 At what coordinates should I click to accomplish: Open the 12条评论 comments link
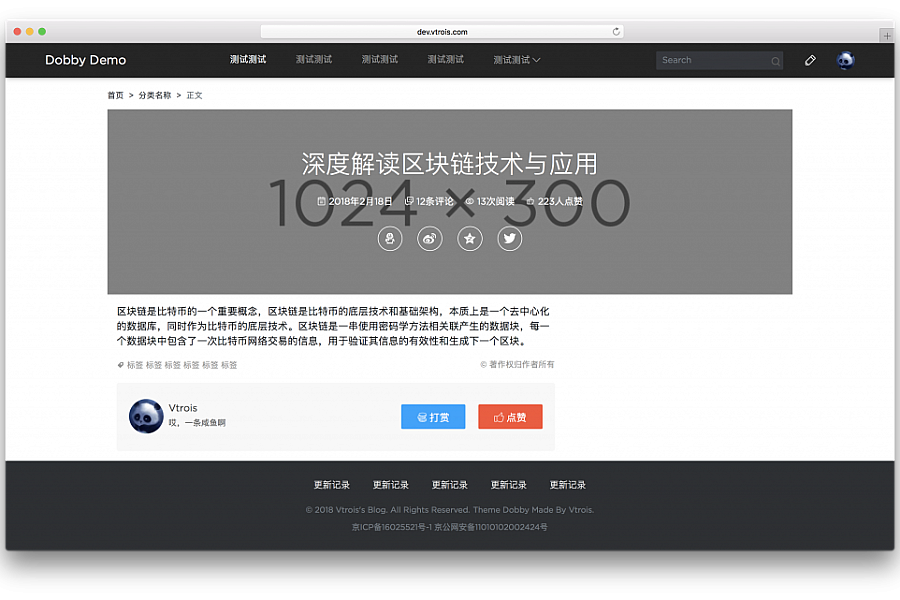[435, 202]
